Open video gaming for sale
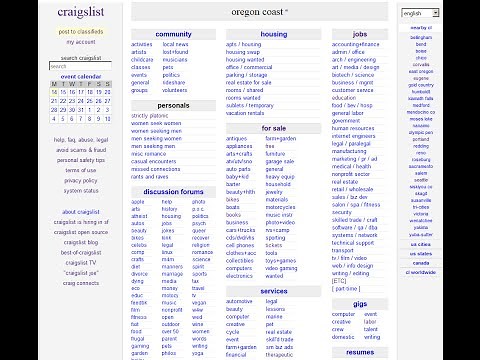Screen dimensions: 480x360 tap(281, 268)
